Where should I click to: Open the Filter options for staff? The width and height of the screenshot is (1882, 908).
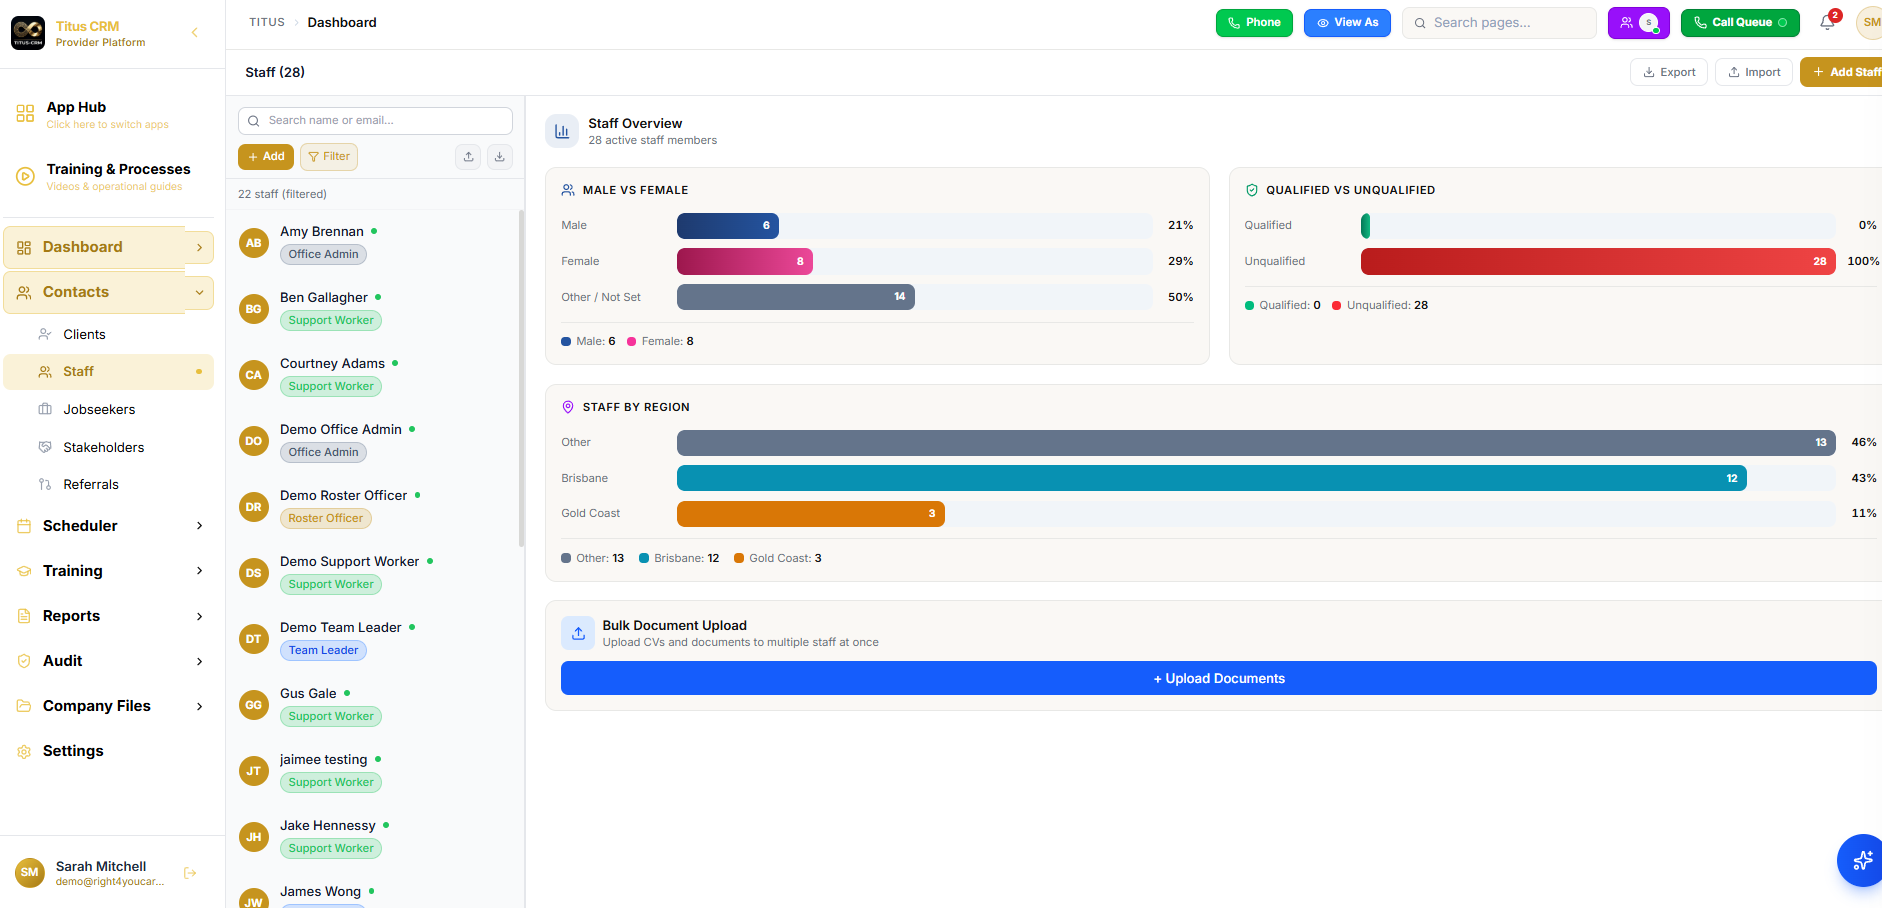pos(329,157)
